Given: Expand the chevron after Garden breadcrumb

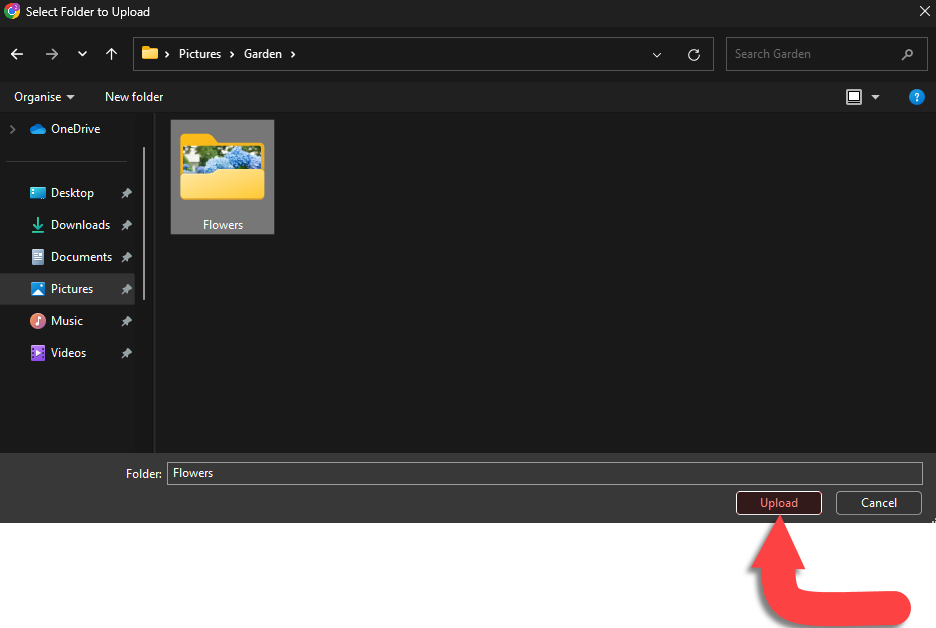Looking at the screenshot, I should coord(293,54).
